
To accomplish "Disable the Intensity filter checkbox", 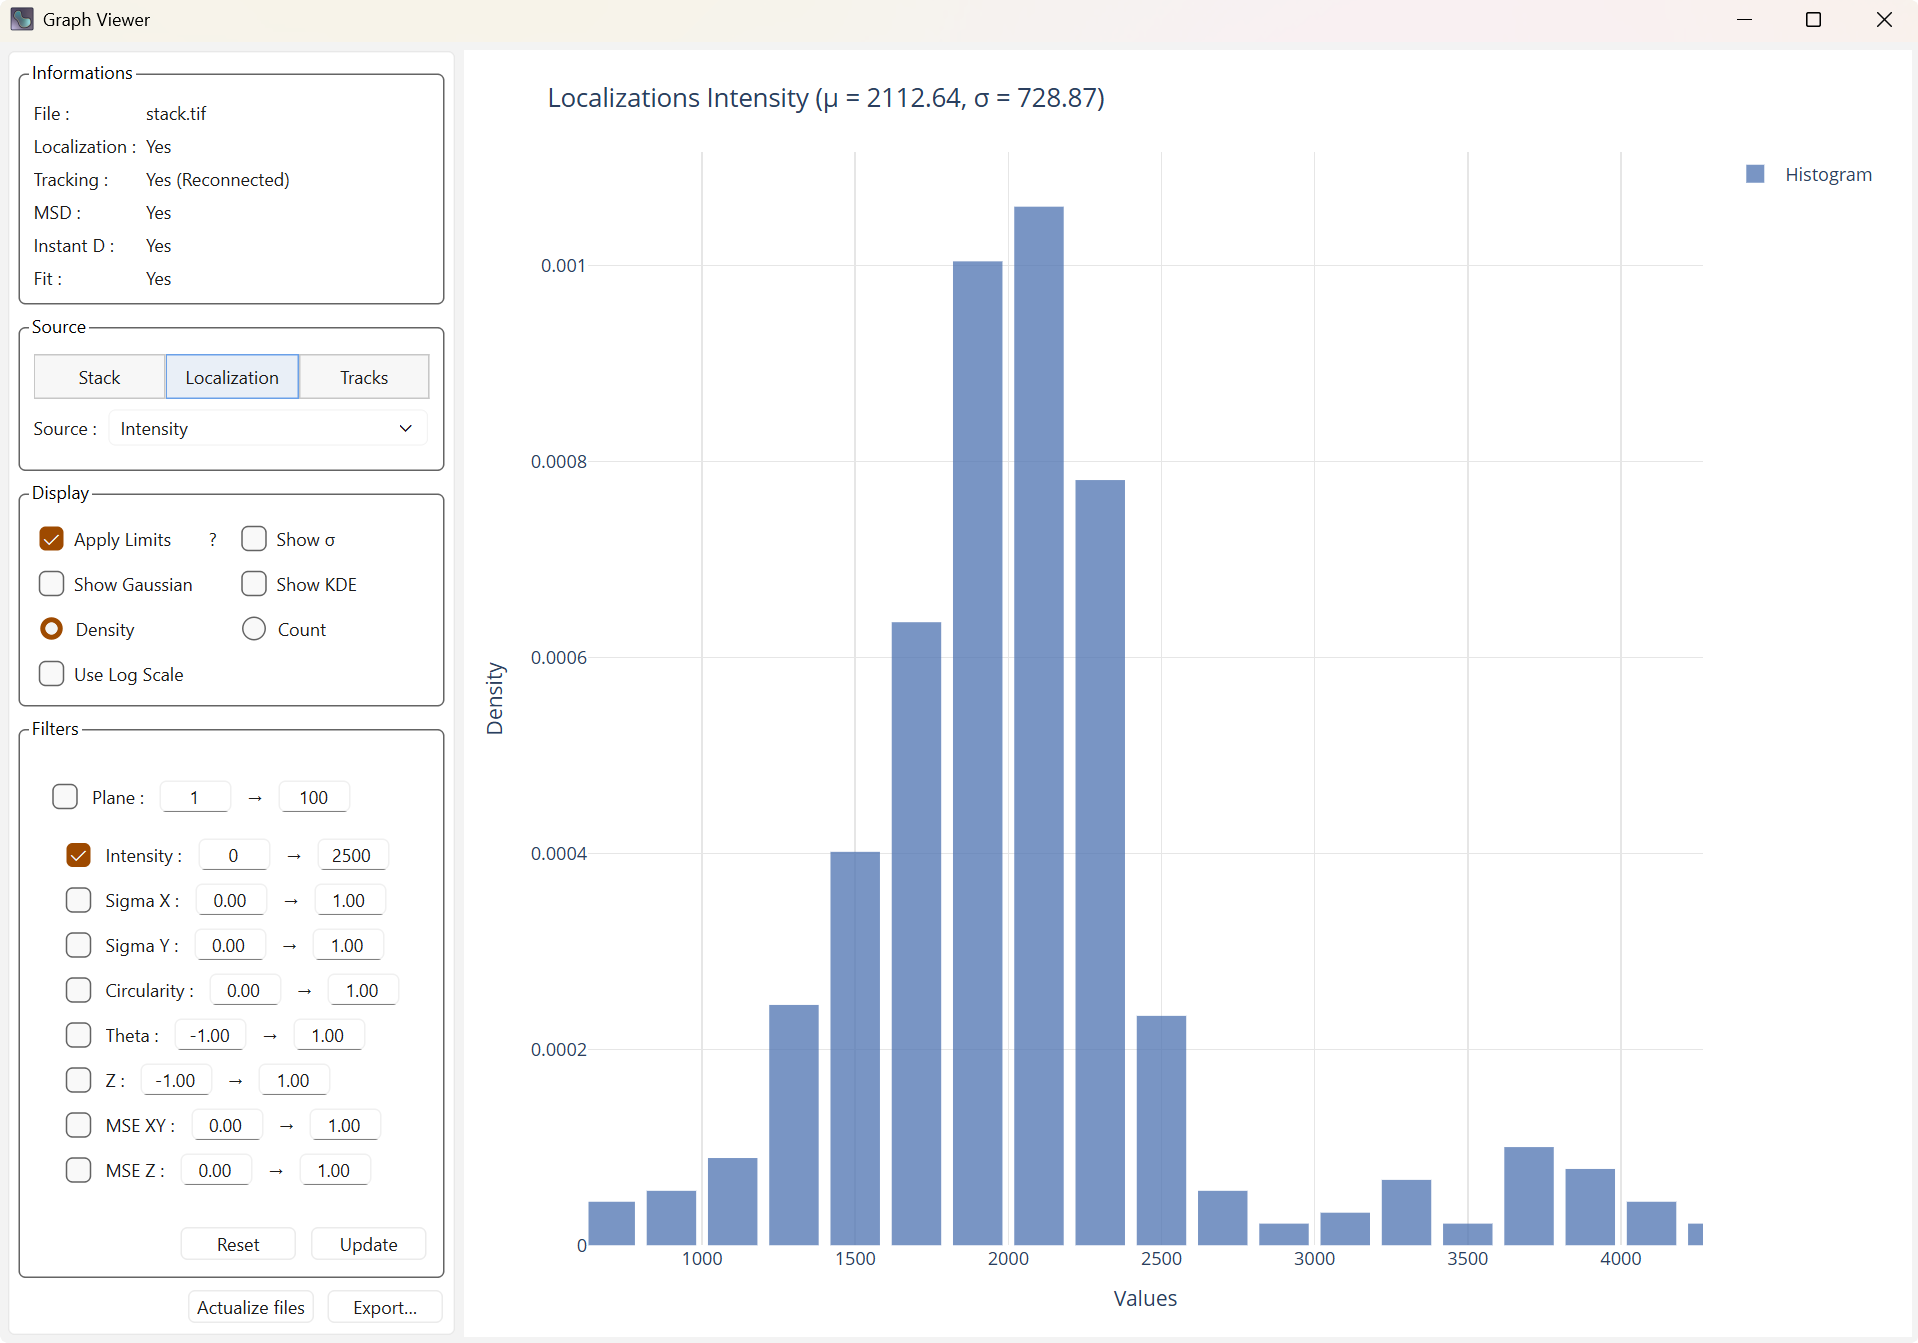I will (x=79, y=856).
